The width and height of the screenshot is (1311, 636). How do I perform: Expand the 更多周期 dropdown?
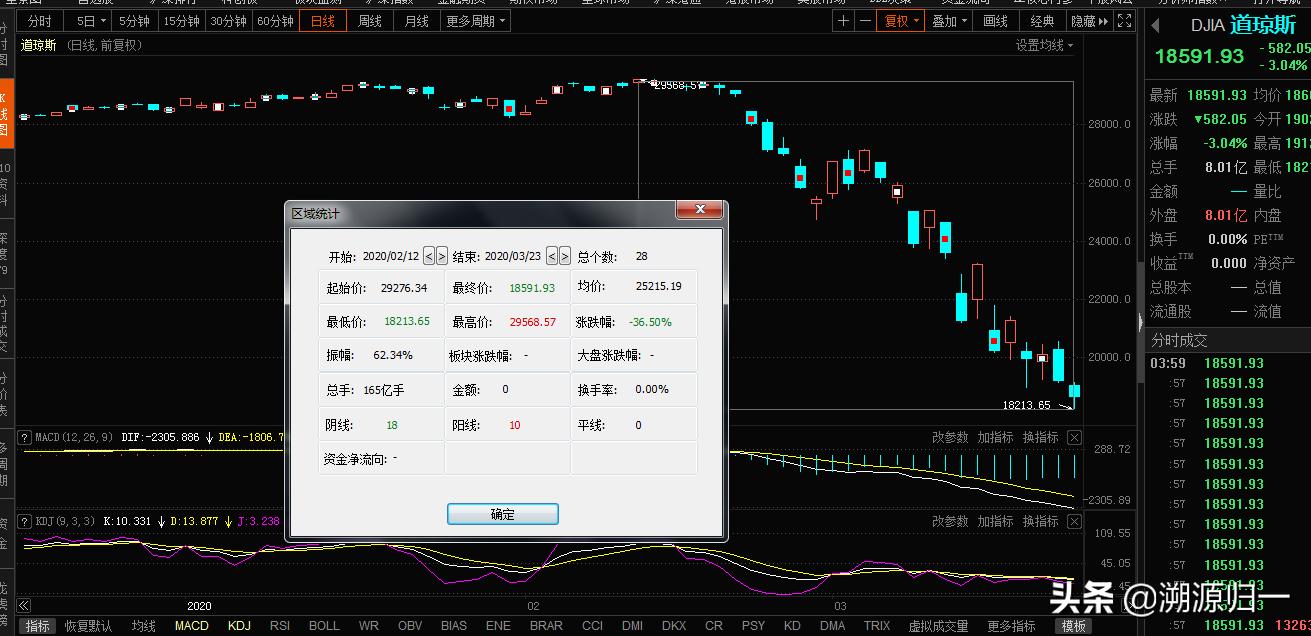coord(475,21)
